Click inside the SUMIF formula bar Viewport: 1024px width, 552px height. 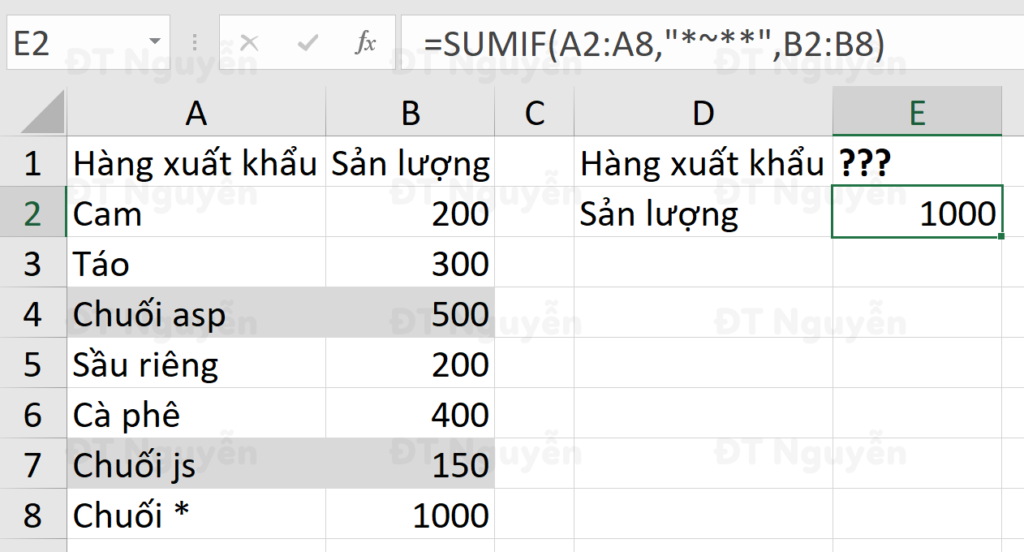click(700, 43)
